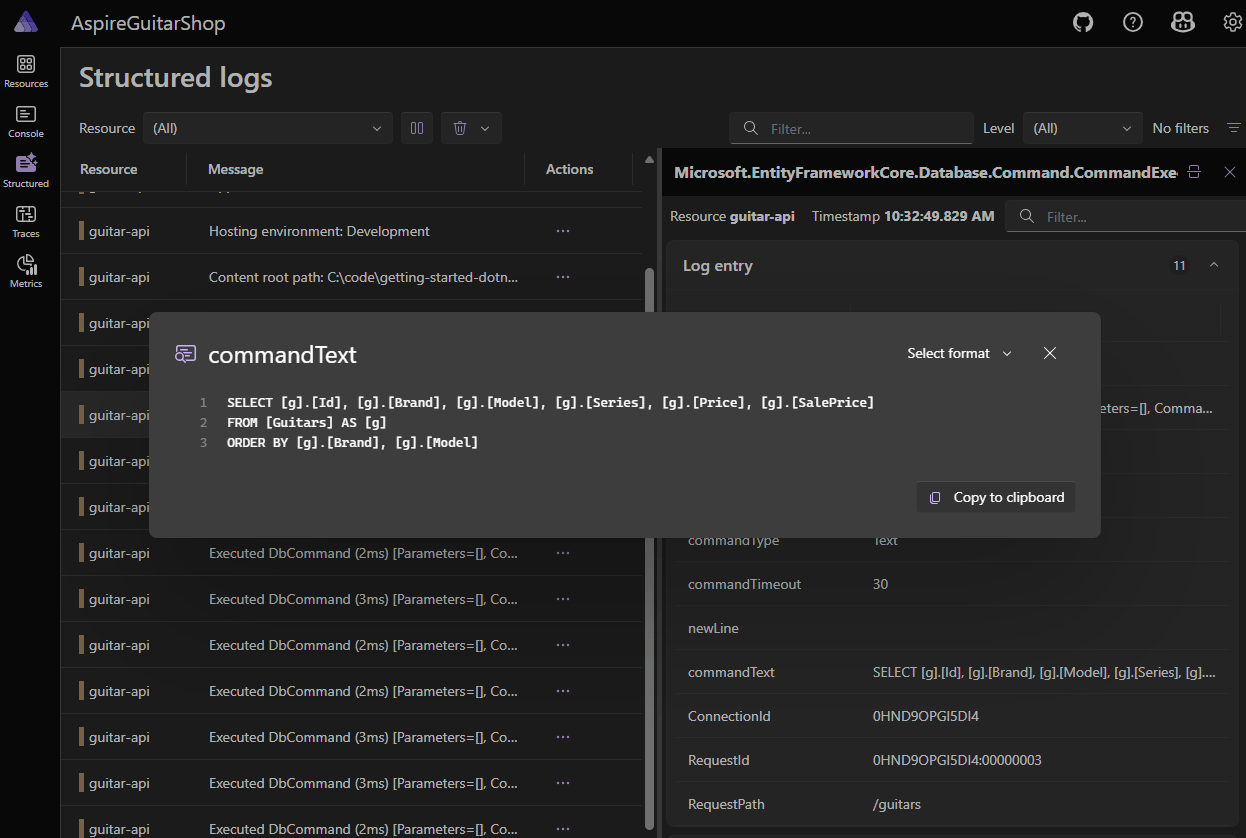1246x838 pixels.
Task: Open the Copilot icon in header
Action: (x=1183, y=22)
